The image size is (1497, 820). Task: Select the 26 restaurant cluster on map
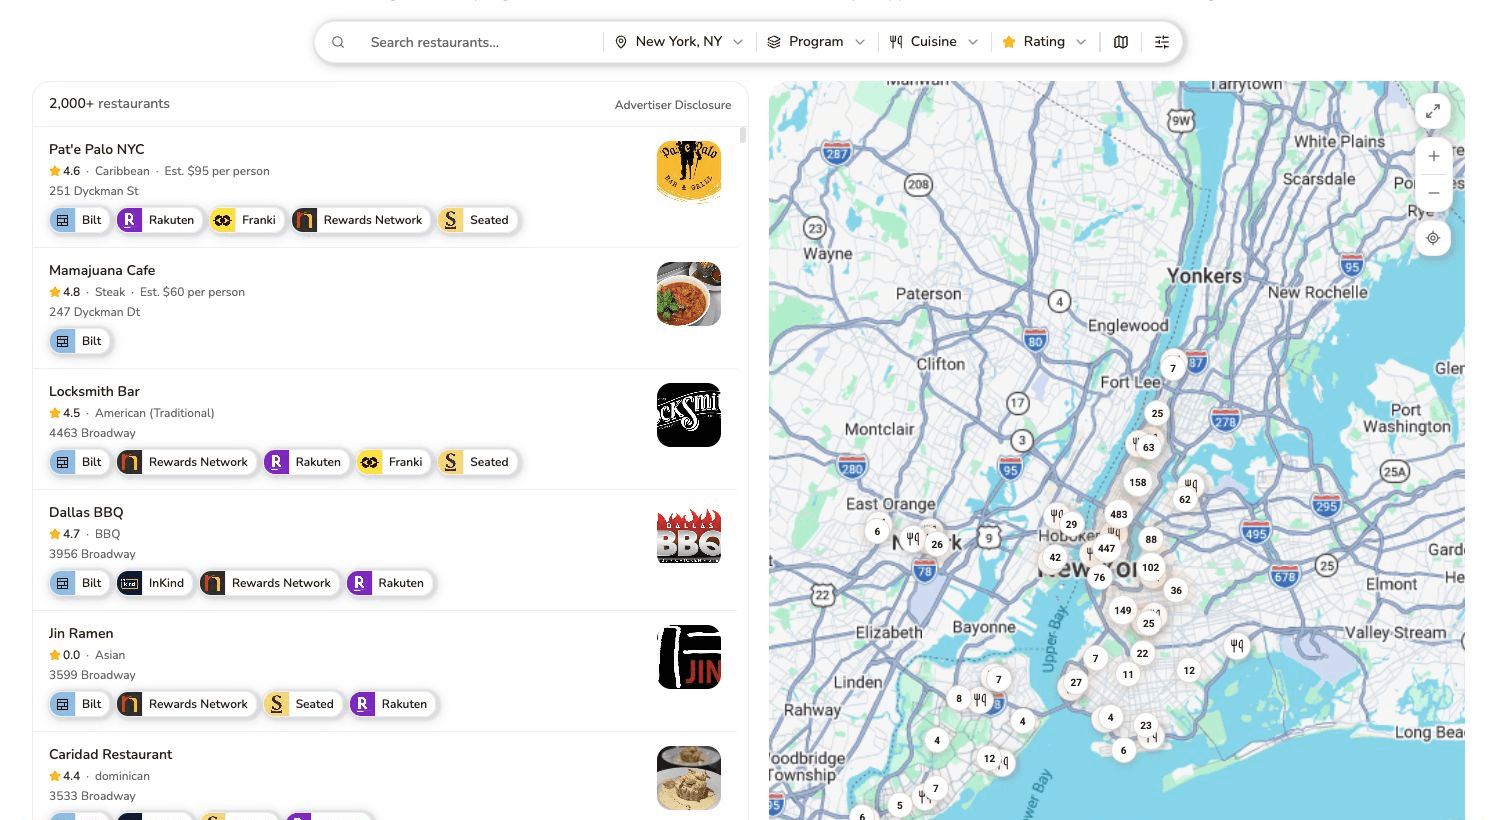(937, 544)
